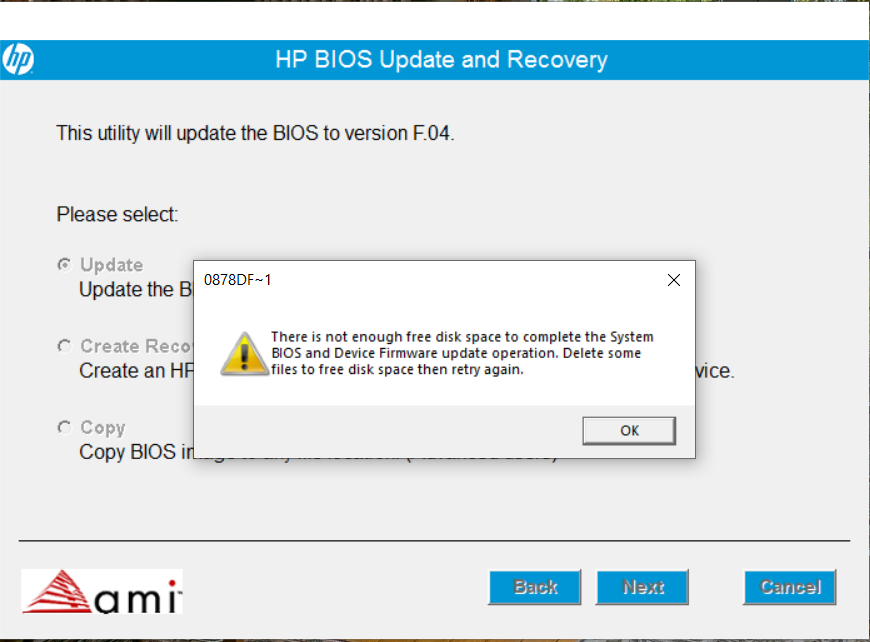Cancel the BIOS update utility
Viewport: 870px width, 642px height.
(789, 587)
